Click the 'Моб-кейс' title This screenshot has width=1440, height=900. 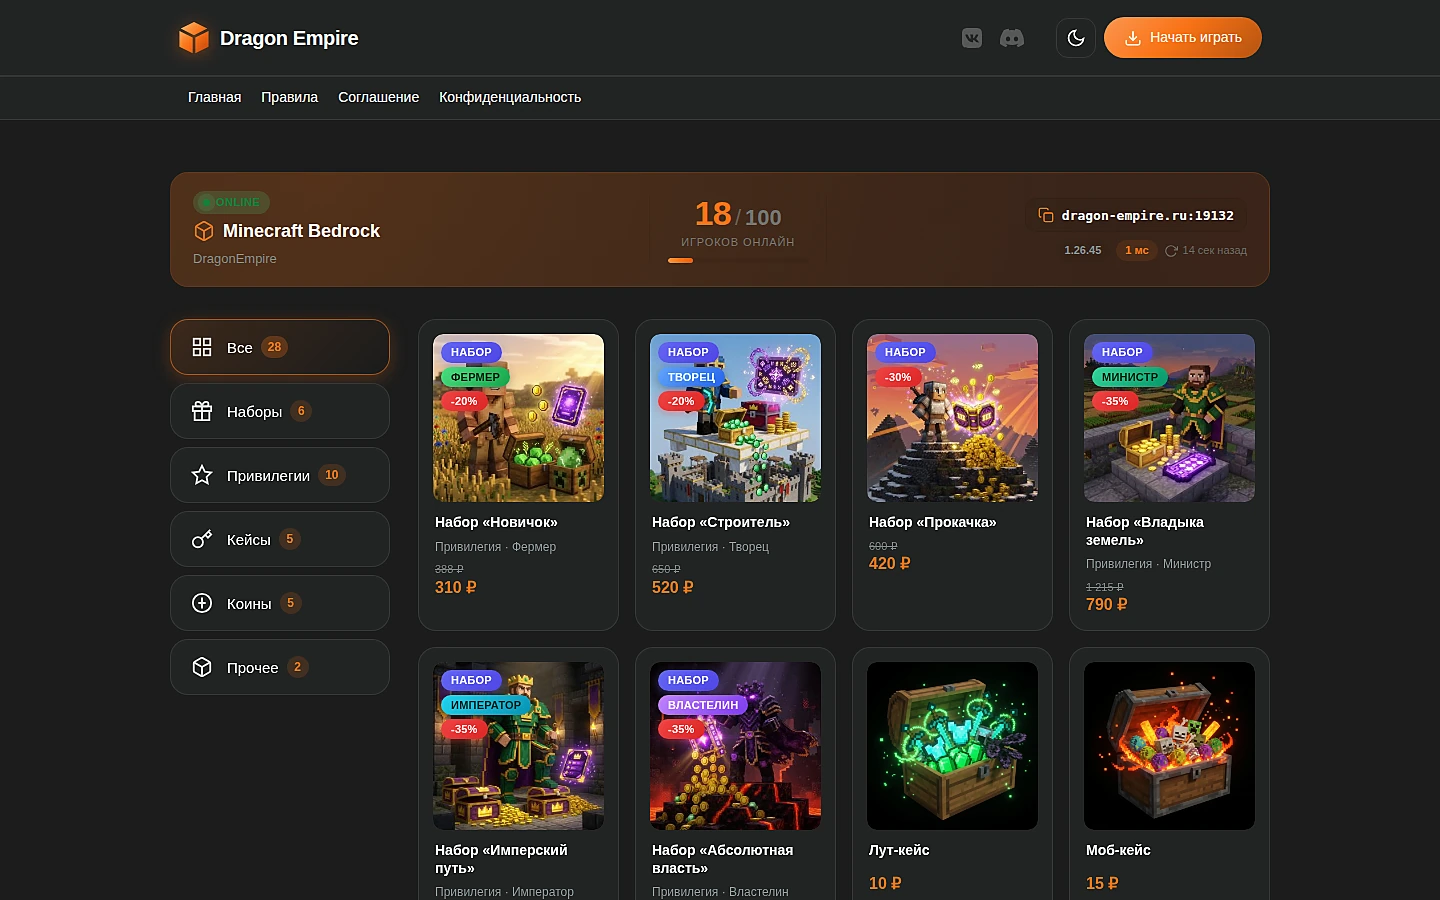1118,850
